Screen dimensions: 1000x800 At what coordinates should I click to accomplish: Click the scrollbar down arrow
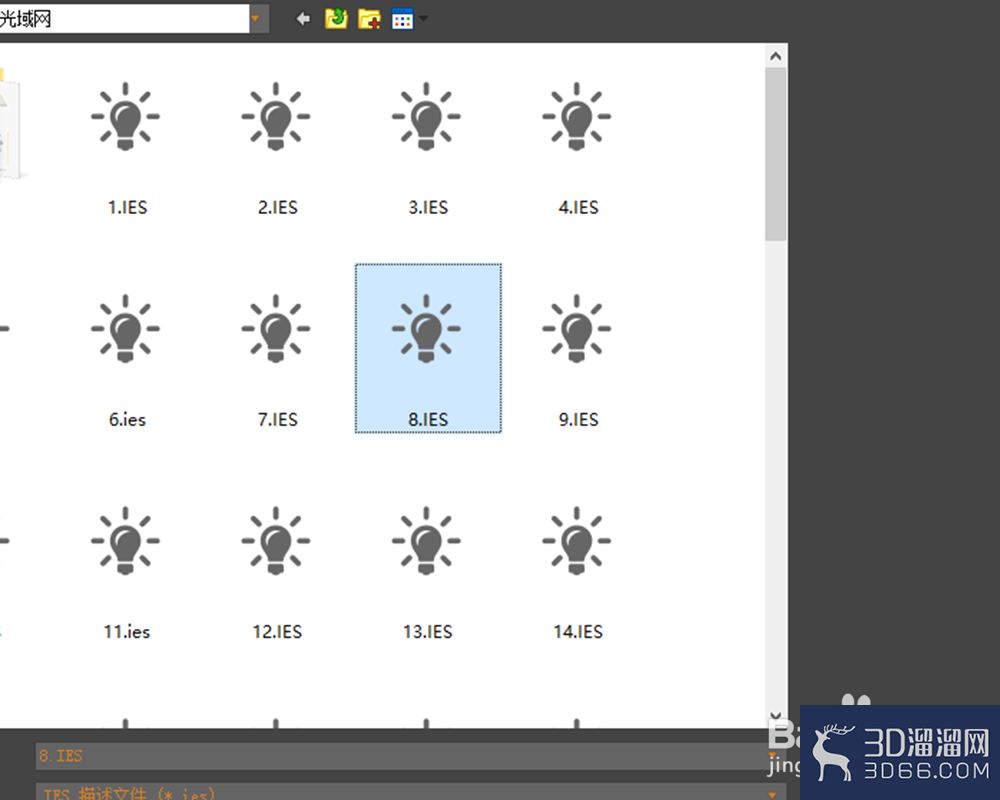coord(776,716)
